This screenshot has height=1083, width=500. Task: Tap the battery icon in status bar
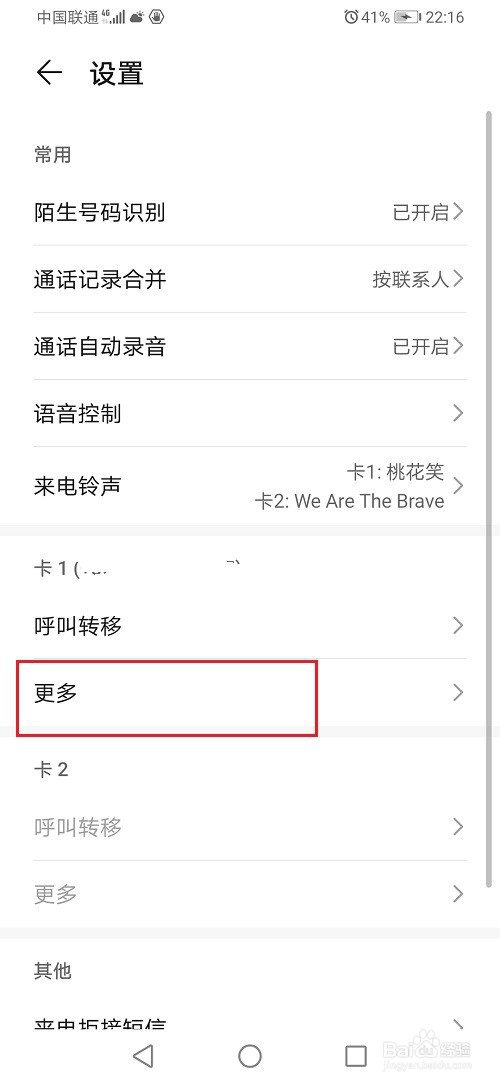coord(407,17)
